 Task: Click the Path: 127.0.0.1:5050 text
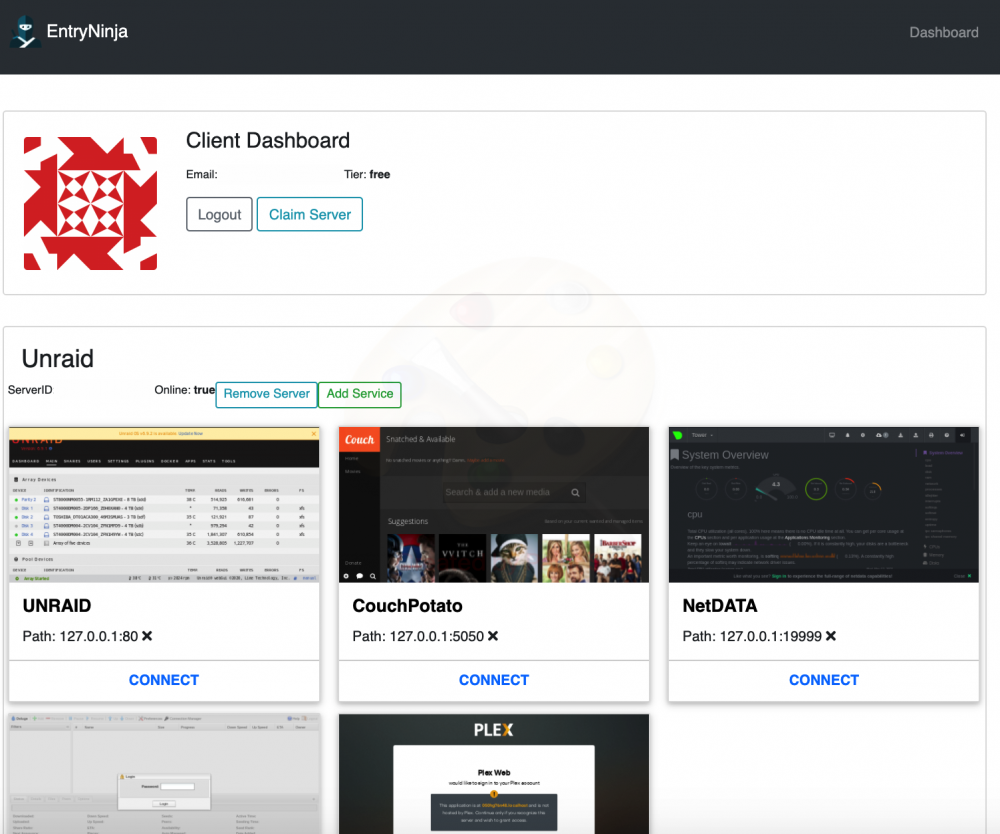(418, 636)
